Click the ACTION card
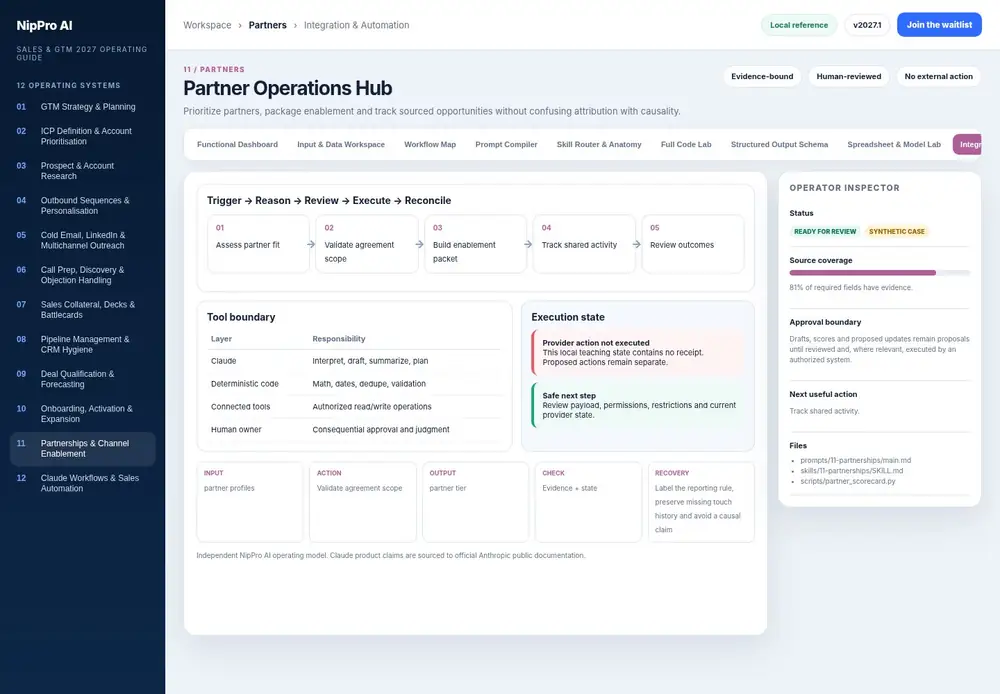This screenshot has width=1000, height=694. (x=362, y=502)
